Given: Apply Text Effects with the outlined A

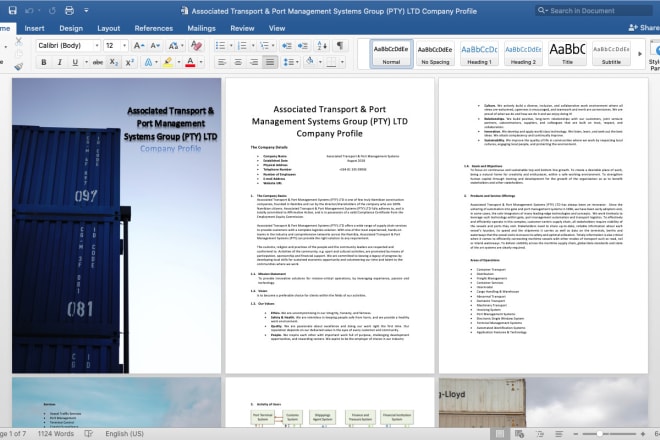Looking at the screenshot, I should [148, 62].
